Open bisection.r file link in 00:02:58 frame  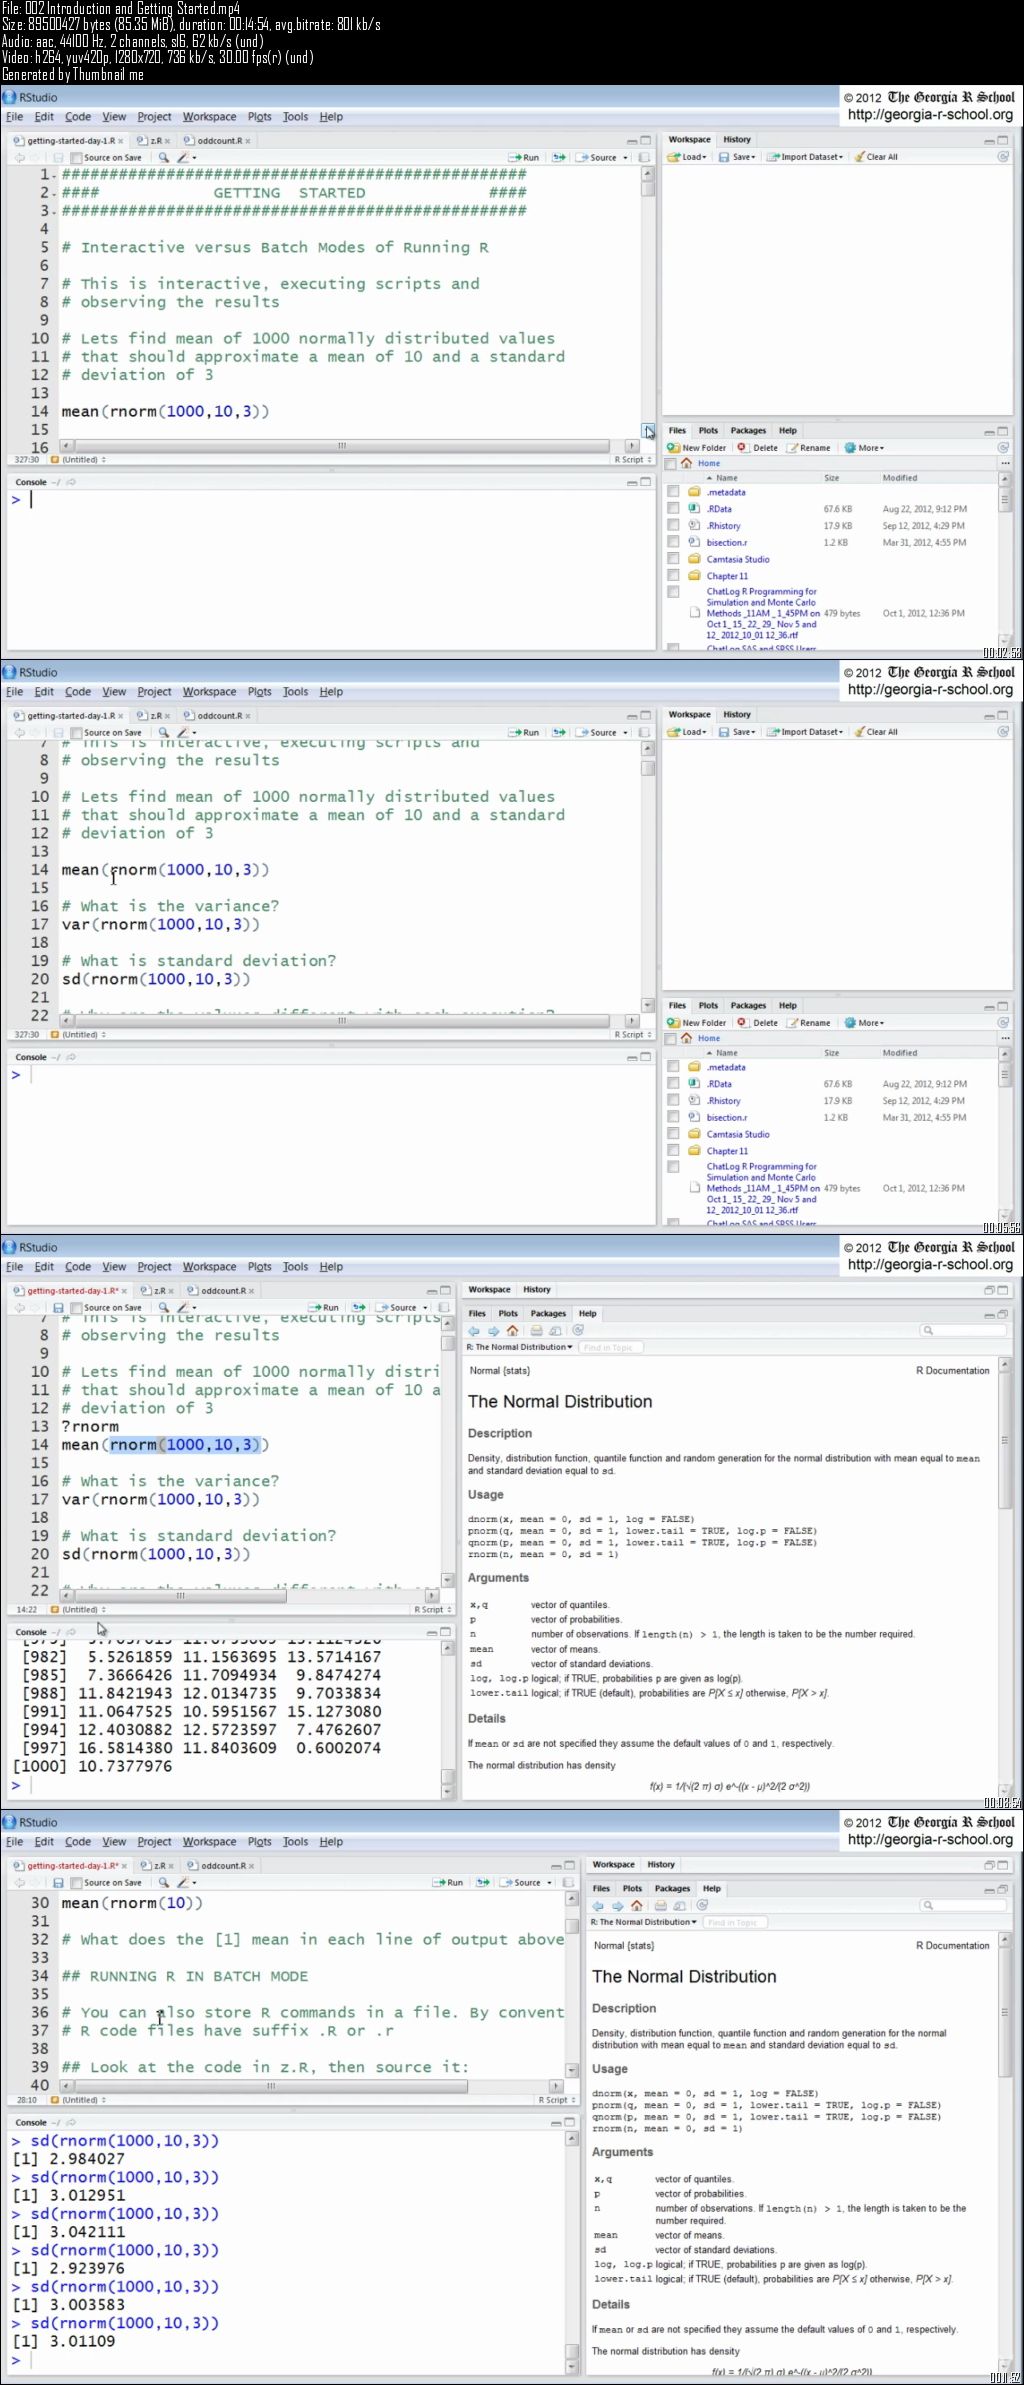(727, 543)
